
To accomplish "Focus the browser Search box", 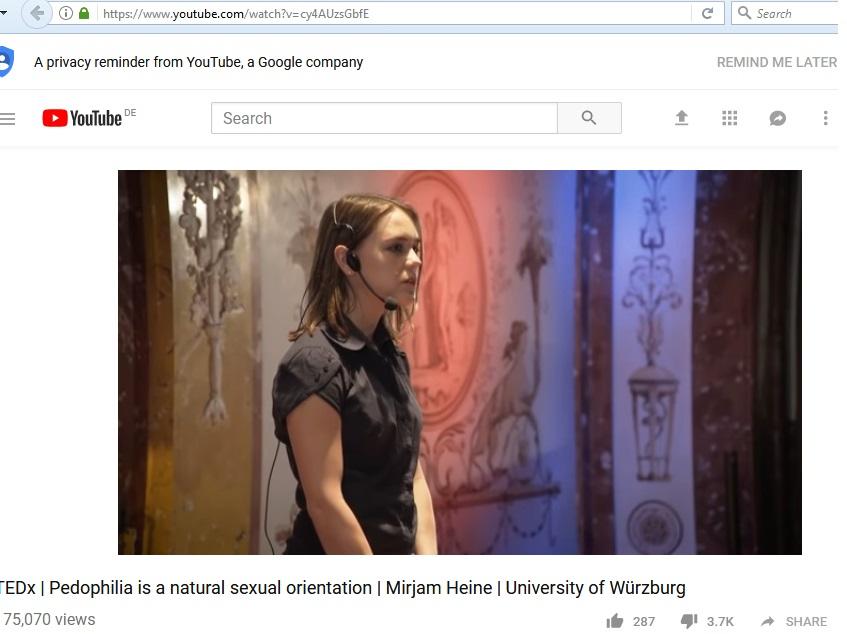I will [787, 14].
